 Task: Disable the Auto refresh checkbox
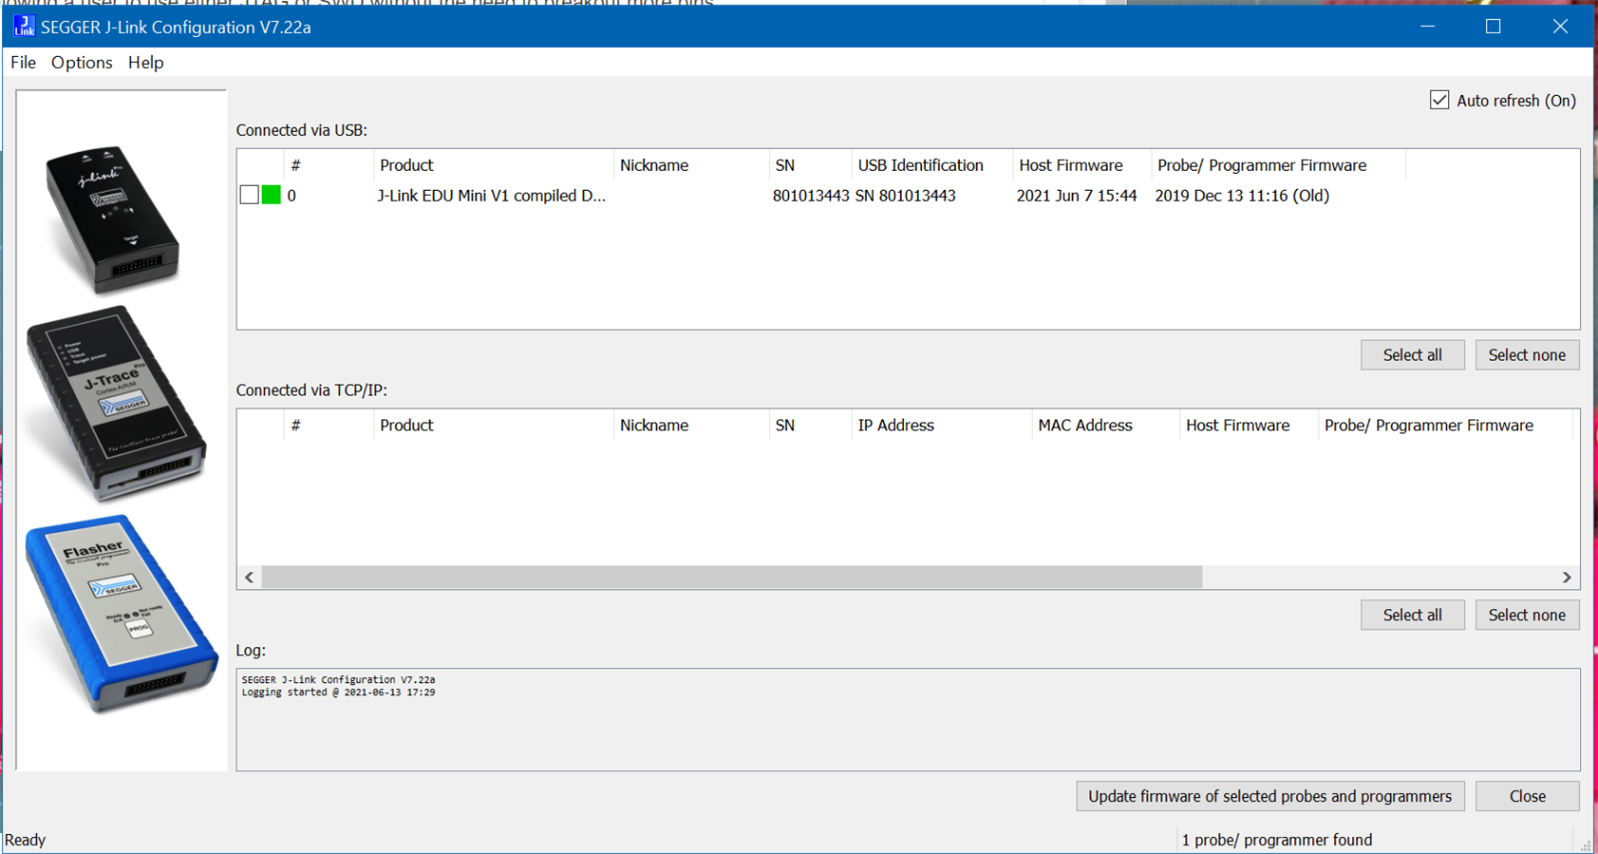tap(1439, 100)
